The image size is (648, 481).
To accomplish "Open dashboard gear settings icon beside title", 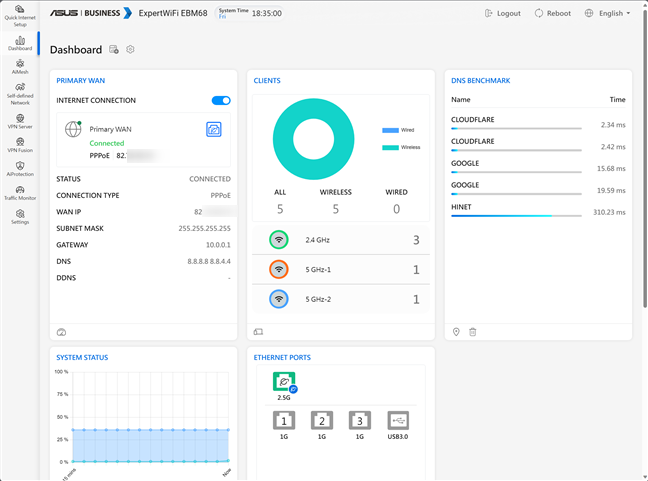I will (x=130, y=50).
